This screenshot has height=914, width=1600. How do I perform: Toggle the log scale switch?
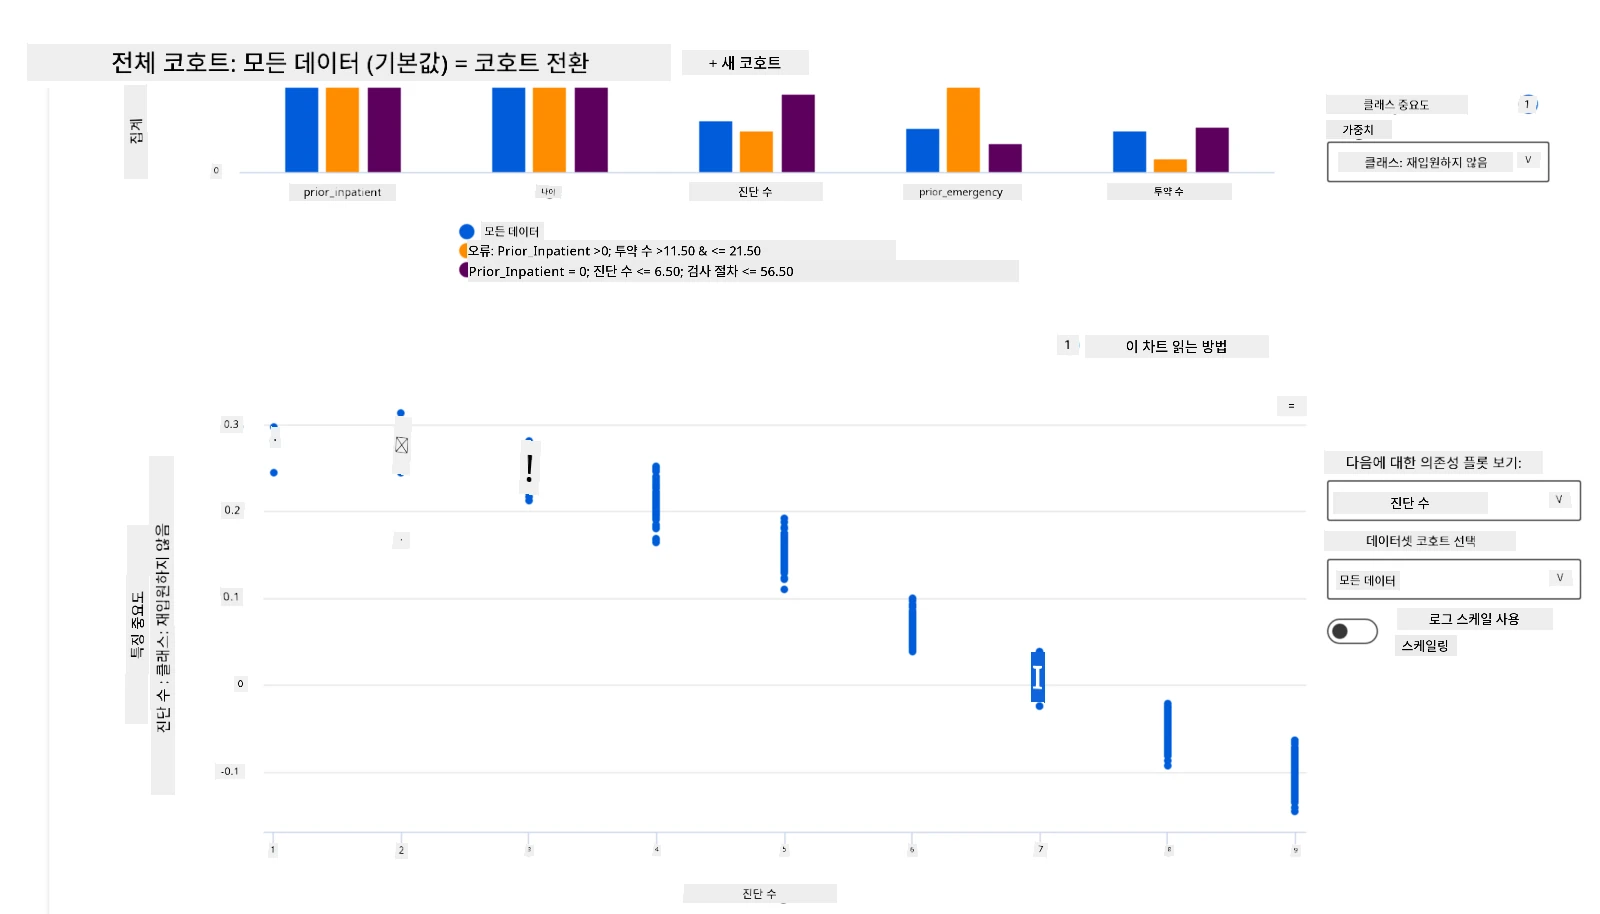1352,631
